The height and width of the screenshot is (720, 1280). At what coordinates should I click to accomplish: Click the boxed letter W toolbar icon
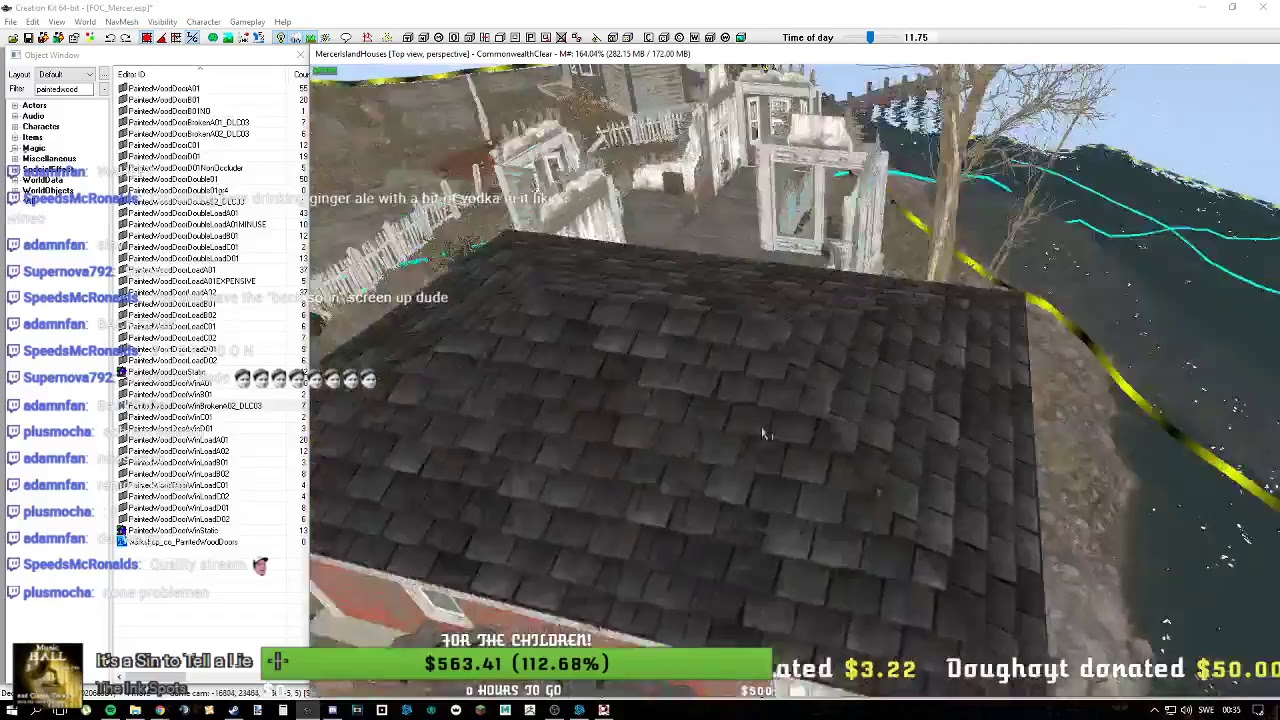[x=694, y=37]
